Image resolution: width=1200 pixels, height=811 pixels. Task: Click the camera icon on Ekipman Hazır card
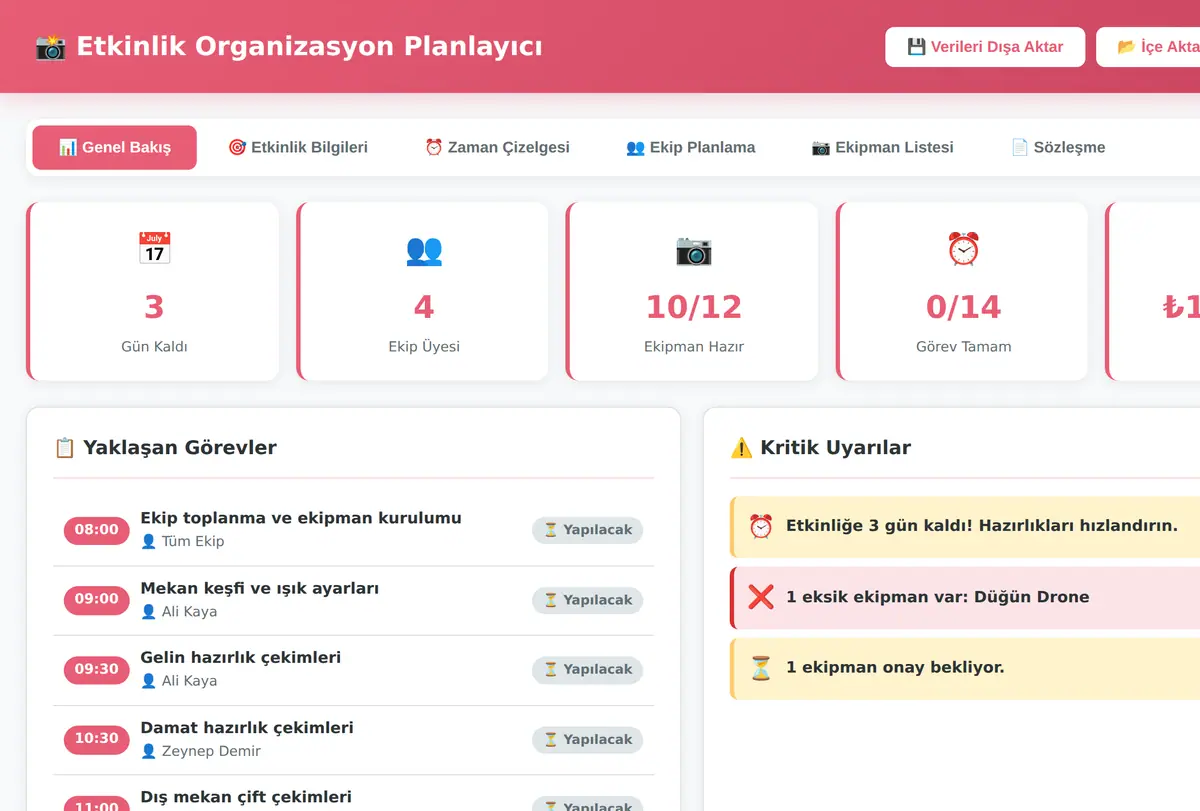(694, 249)
